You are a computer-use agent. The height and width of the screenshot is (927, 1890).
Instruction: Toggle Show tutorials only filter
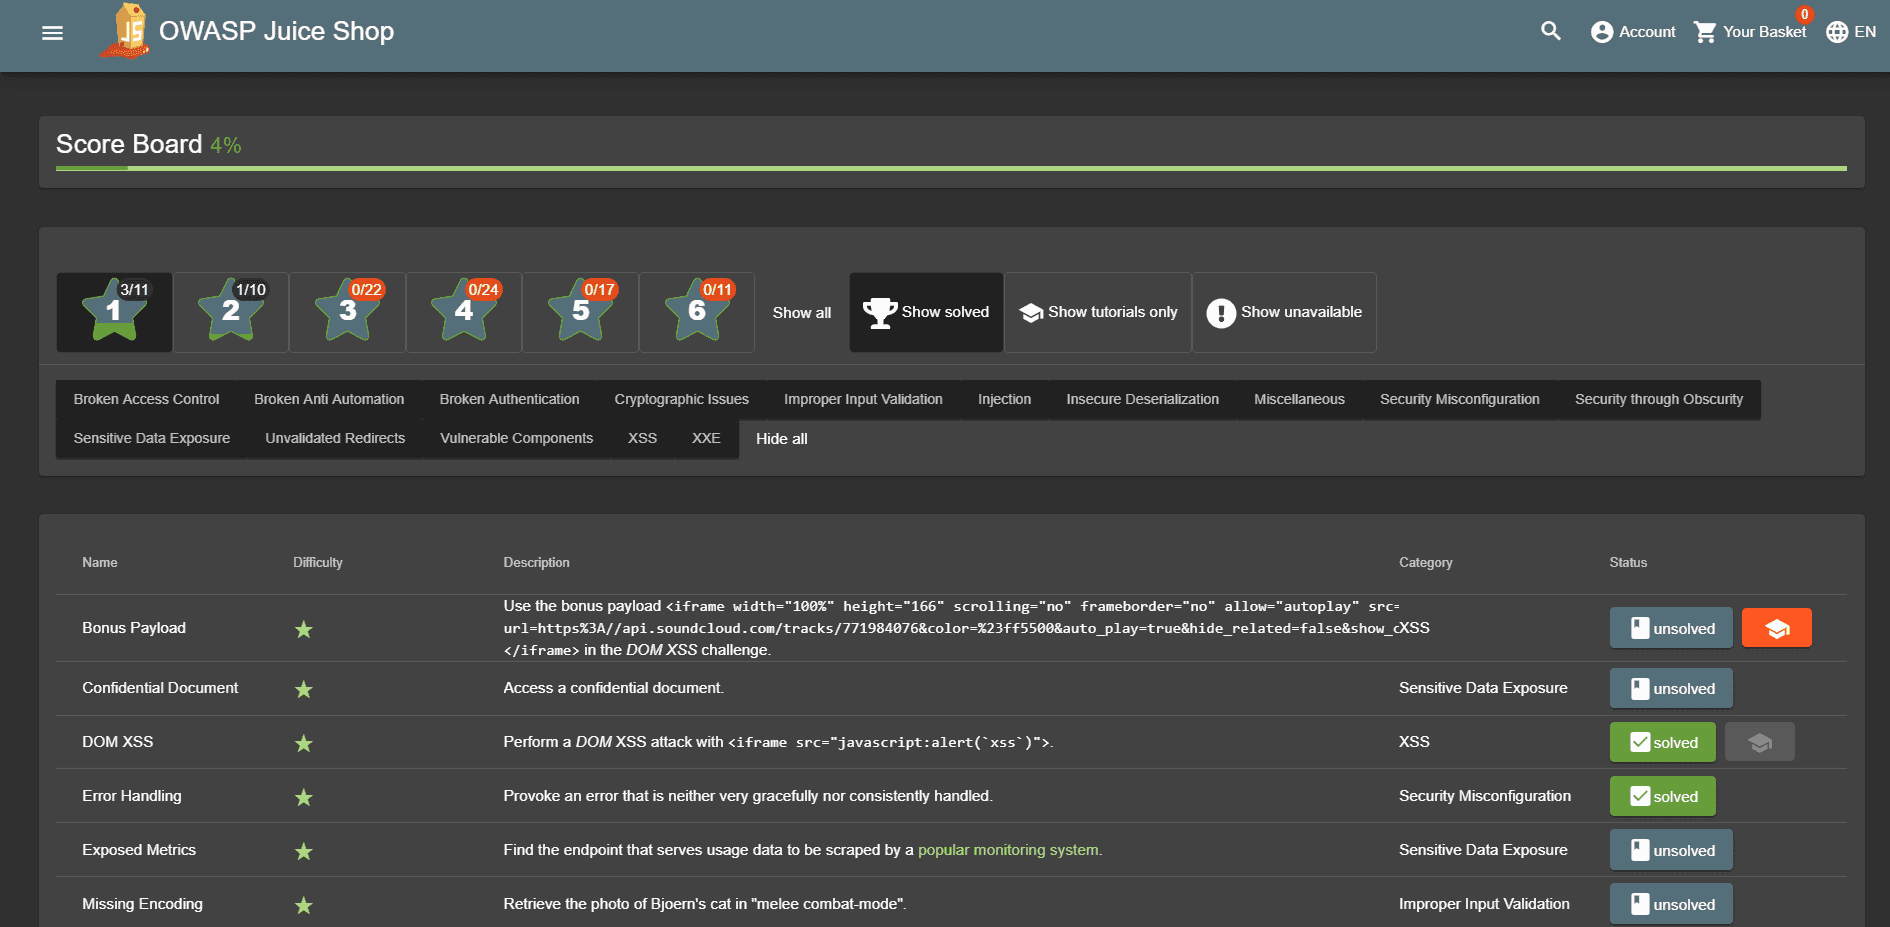1098,312
